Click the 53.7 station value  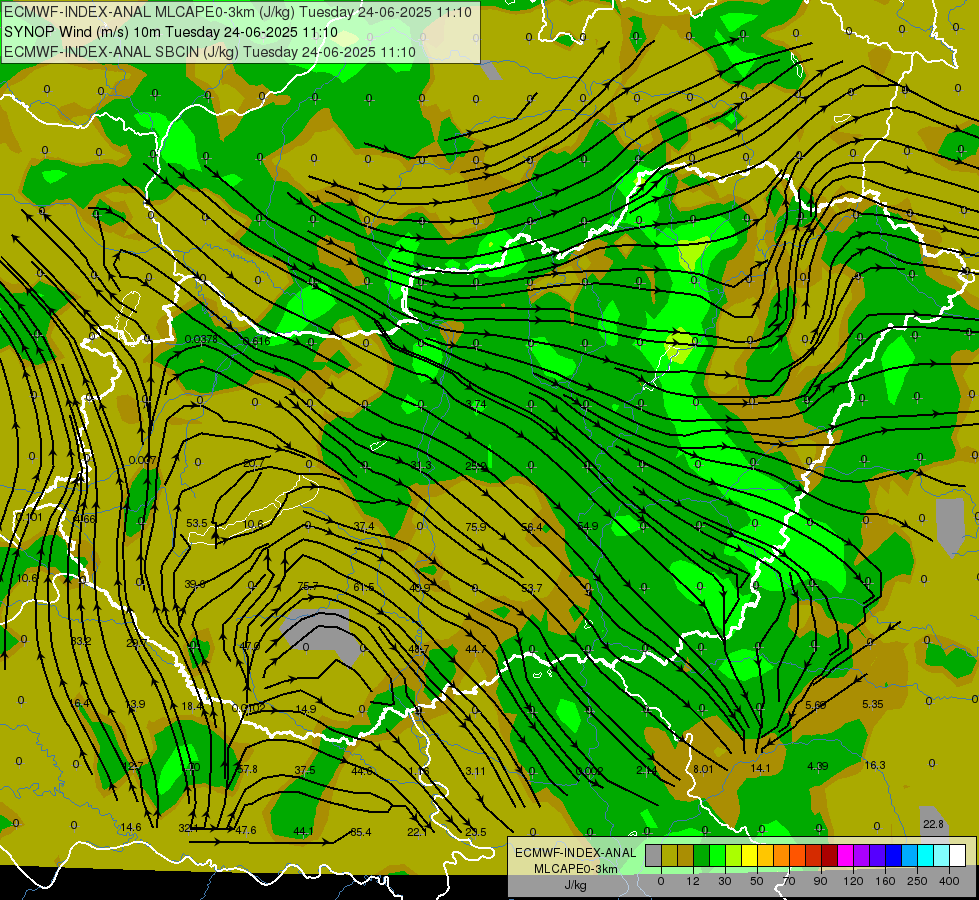coord(532,588)
